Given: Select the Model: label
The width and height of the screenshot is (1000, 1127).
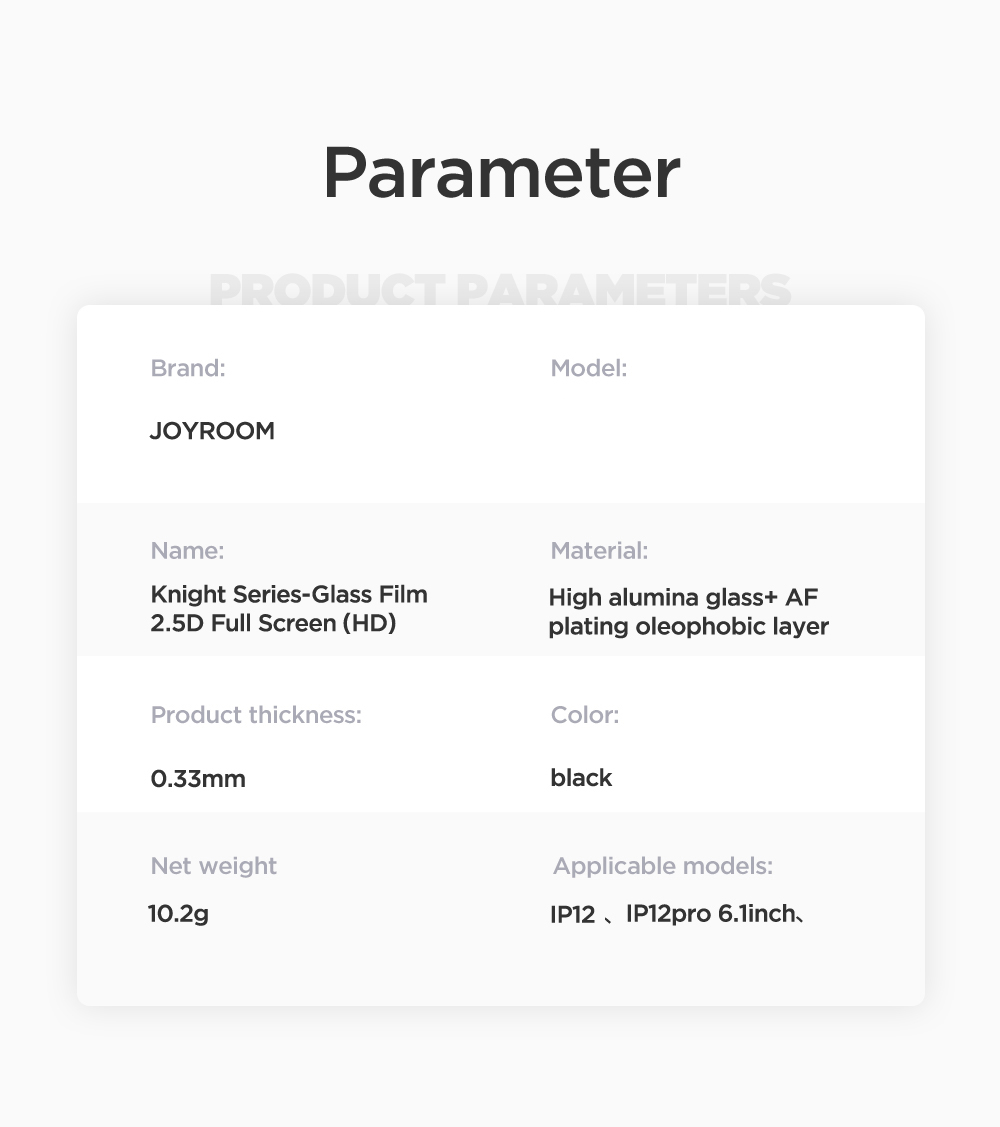Looking at the screenshot, I should [x=589, y=368].
